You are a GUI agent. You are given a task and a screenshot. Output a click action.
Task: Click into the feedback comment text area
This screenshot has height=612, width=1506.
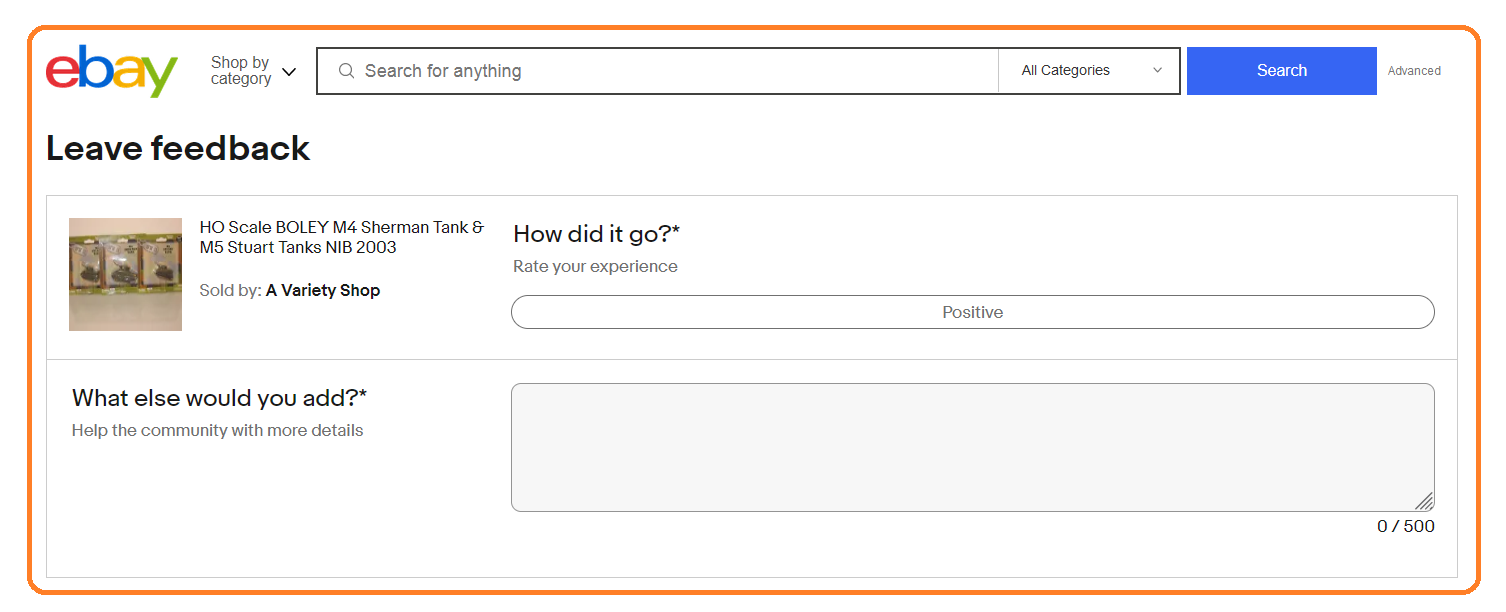(972, 447)
